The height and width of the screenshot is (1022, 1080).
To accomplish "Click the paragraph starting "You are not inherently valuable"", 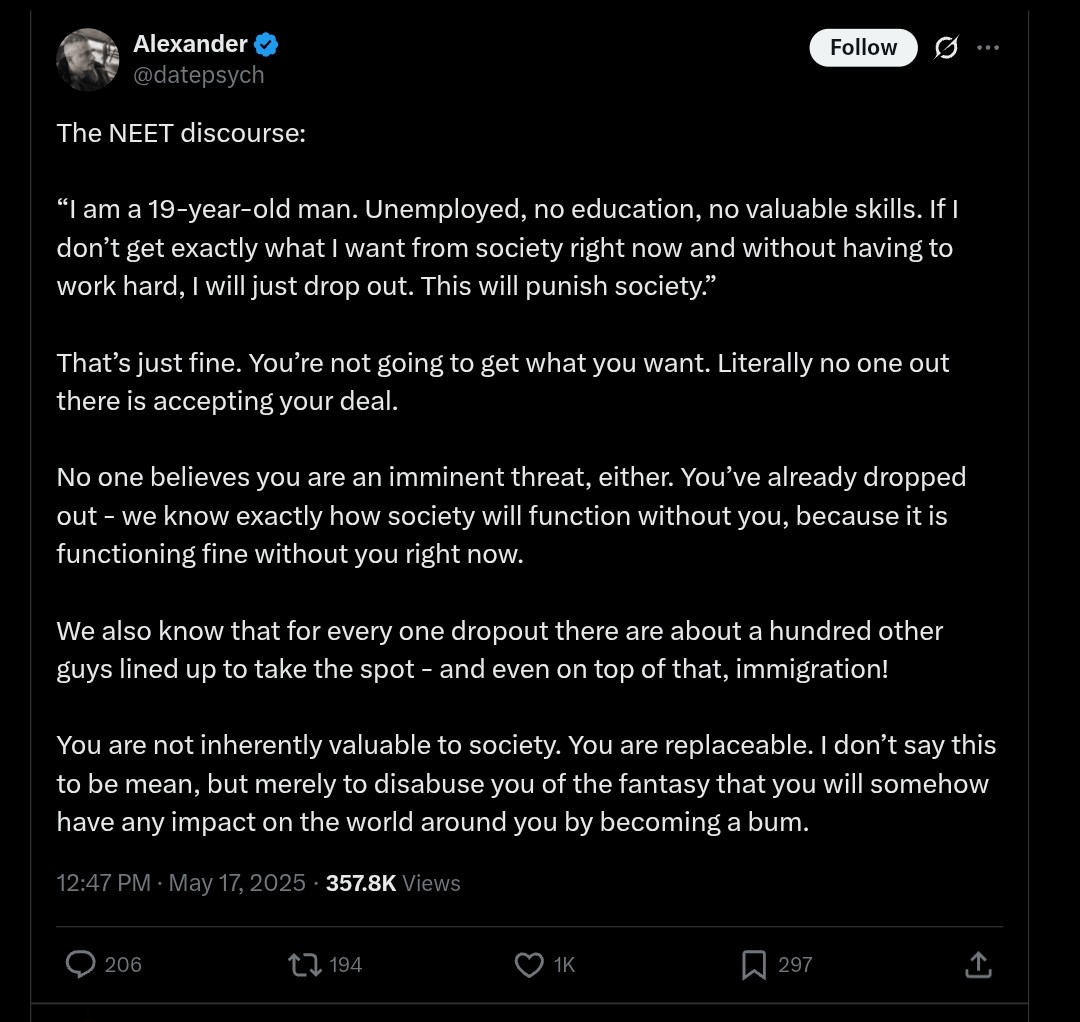I will coord(526,783).
